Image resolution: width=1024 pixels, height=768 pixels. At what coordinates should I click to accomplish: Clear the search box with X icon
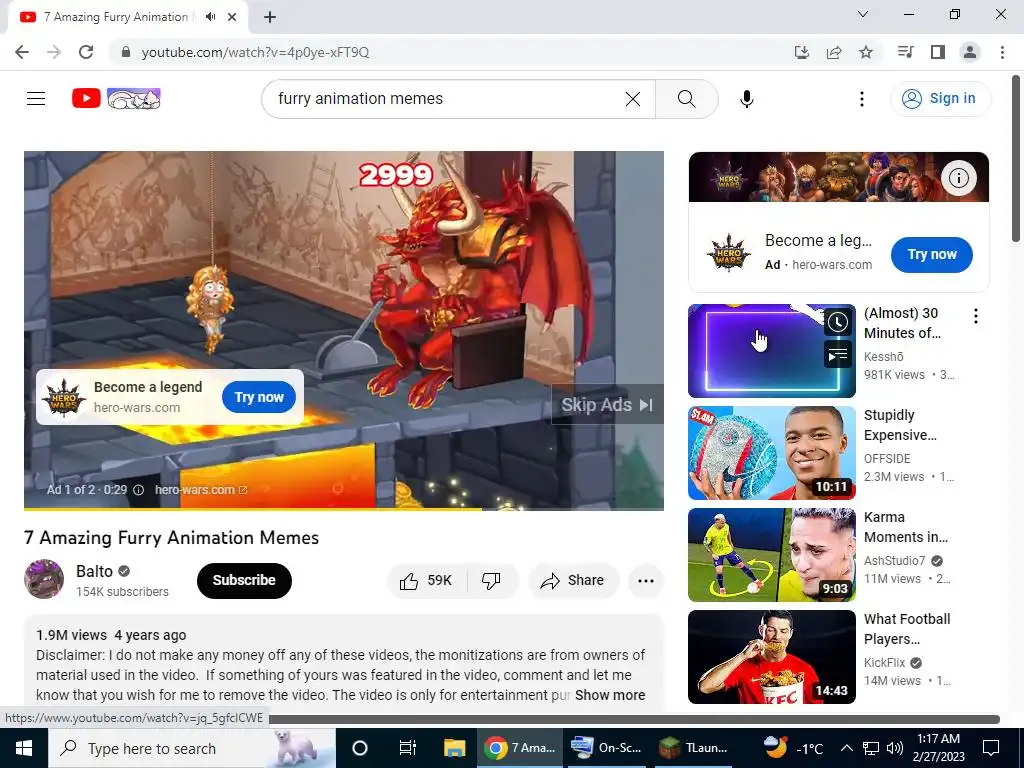[633, 99]
